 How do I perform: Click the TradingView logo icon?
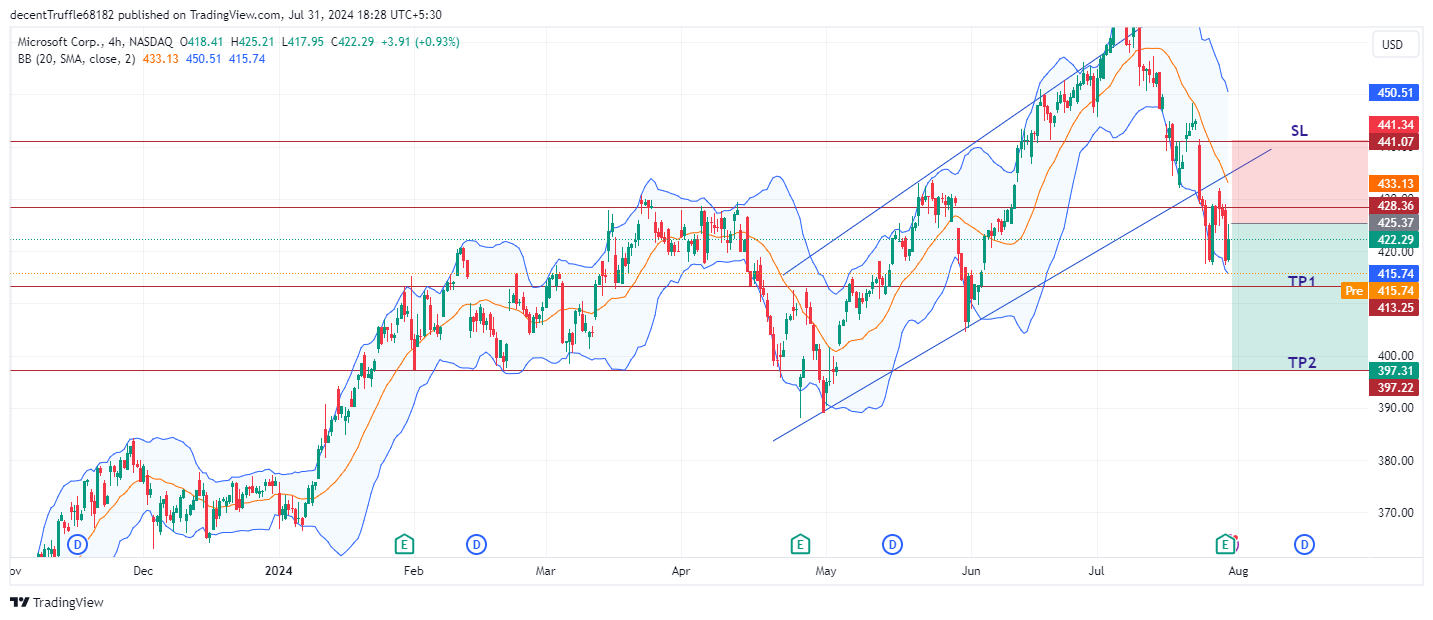click(x=19, y=602)
